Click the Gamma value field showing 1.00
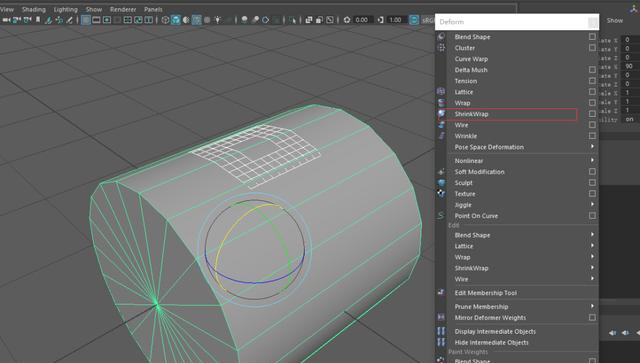 point(396,20)
